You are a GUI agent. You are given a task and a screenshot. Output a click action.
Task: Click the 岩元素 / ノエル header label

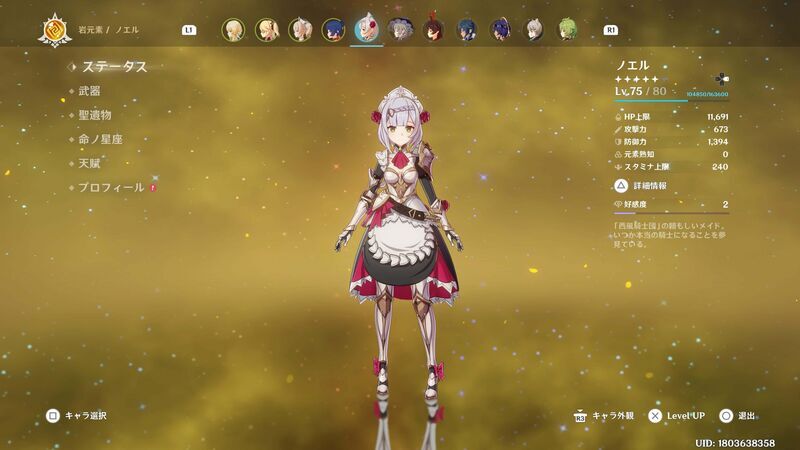tap(108, 30)
